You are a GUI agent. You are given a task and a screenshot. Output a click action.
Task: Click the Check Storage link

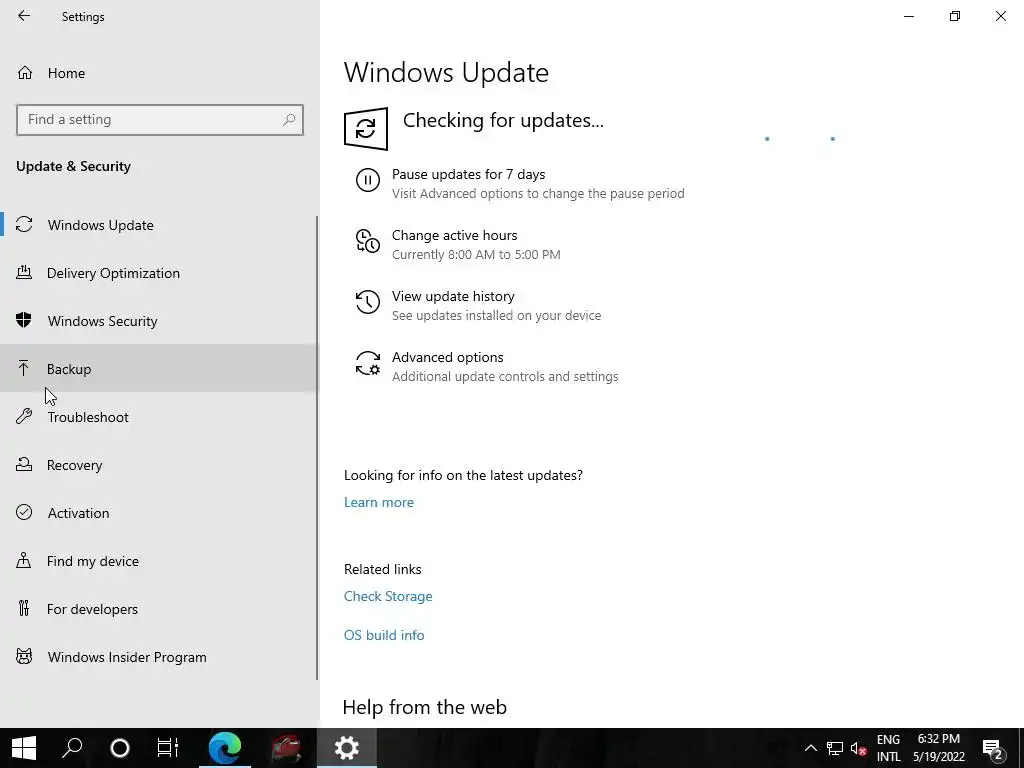click(388, 596)
